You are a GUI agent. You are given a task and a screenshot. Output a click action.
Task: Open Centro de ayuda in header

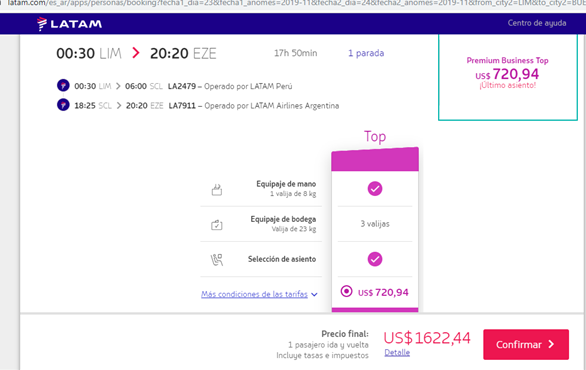(537, 23)
